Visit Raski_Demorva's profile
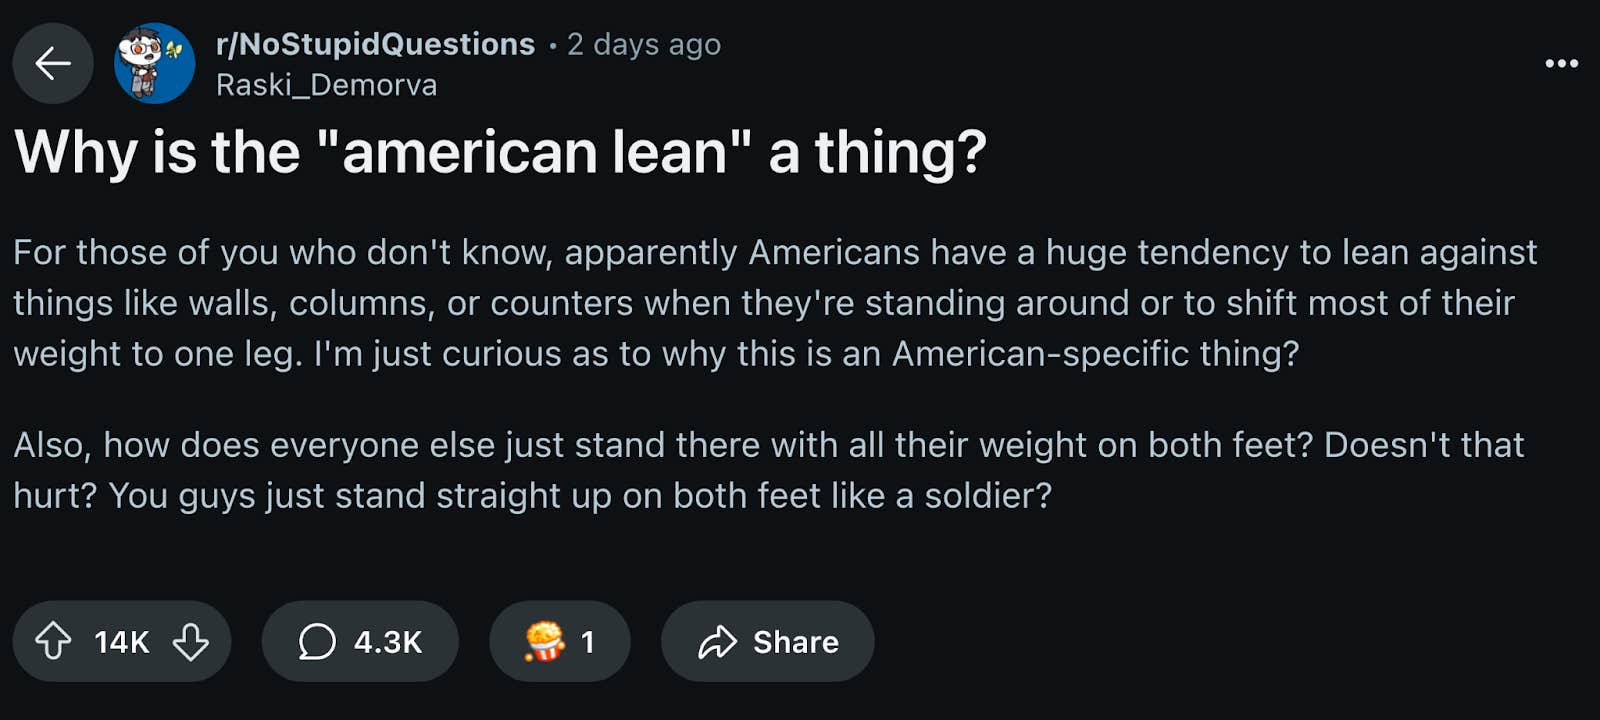 tap(327, 84)
